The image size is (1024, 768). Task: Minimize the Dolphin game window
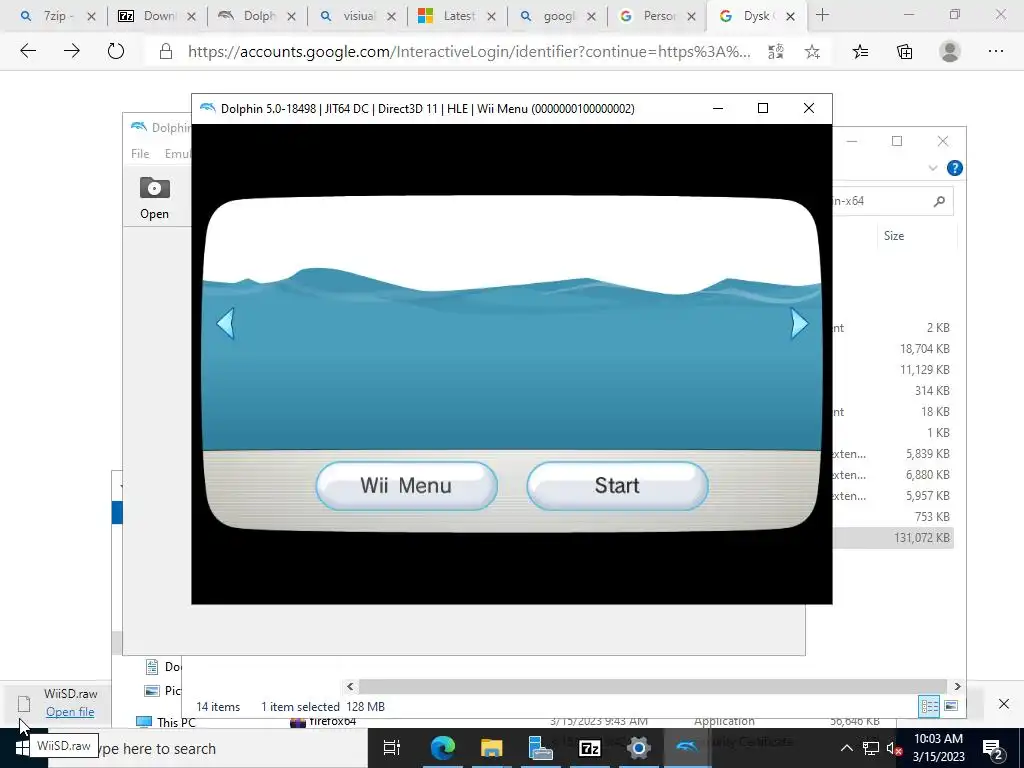click(x=718, y=108)
